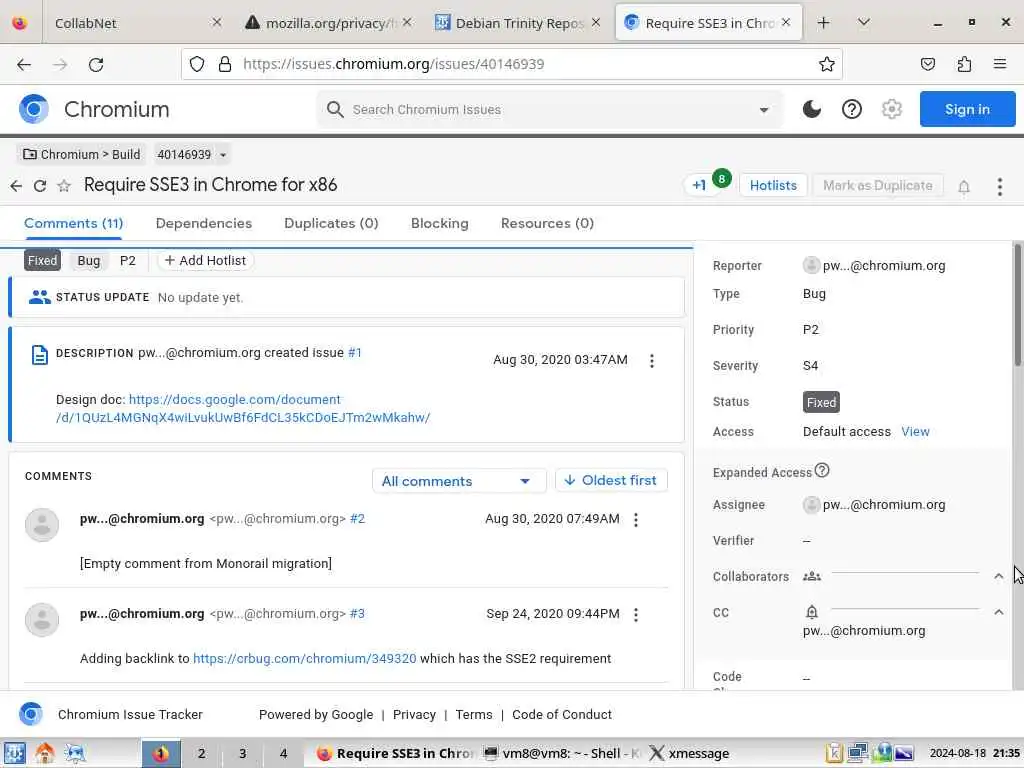
Task: Open the crbug.com/chromium/349320 link
Action: [x=304, y=658]
